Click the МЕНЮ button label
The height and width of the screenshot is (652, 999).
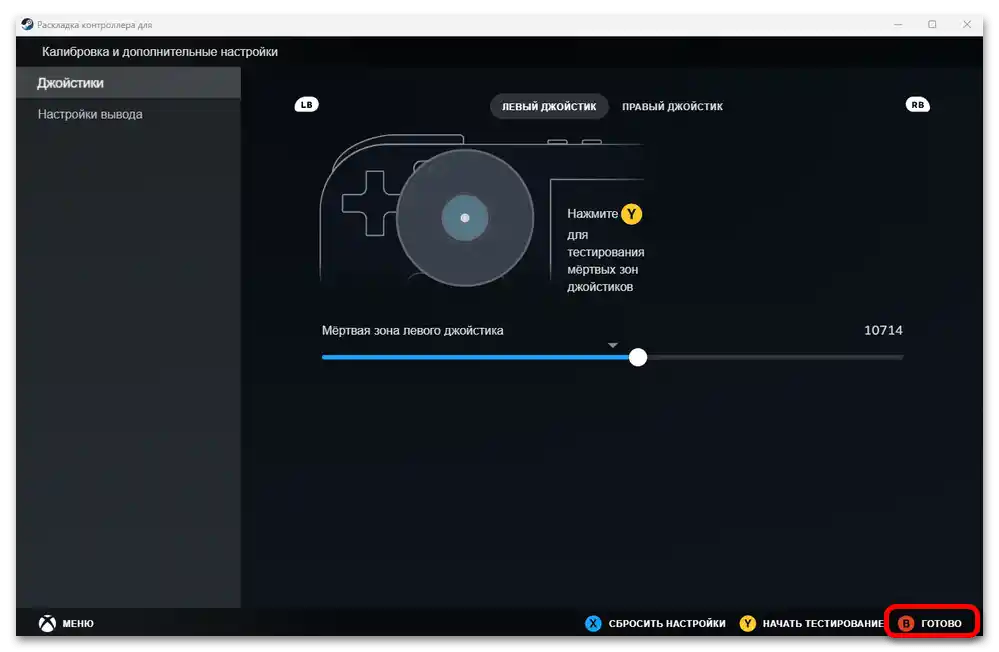78,623
